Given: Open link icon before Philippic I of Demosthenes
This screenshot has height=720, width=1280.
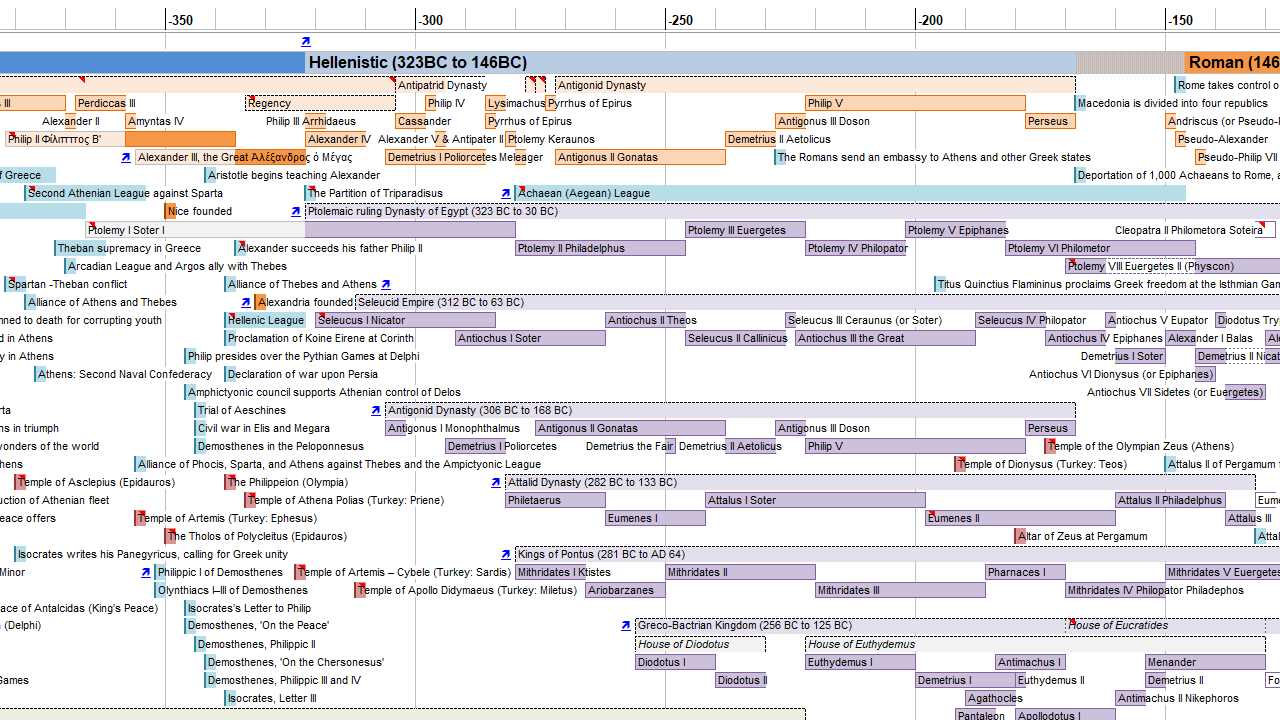Looking at the screenshot, I should click(x=146, y=573).
